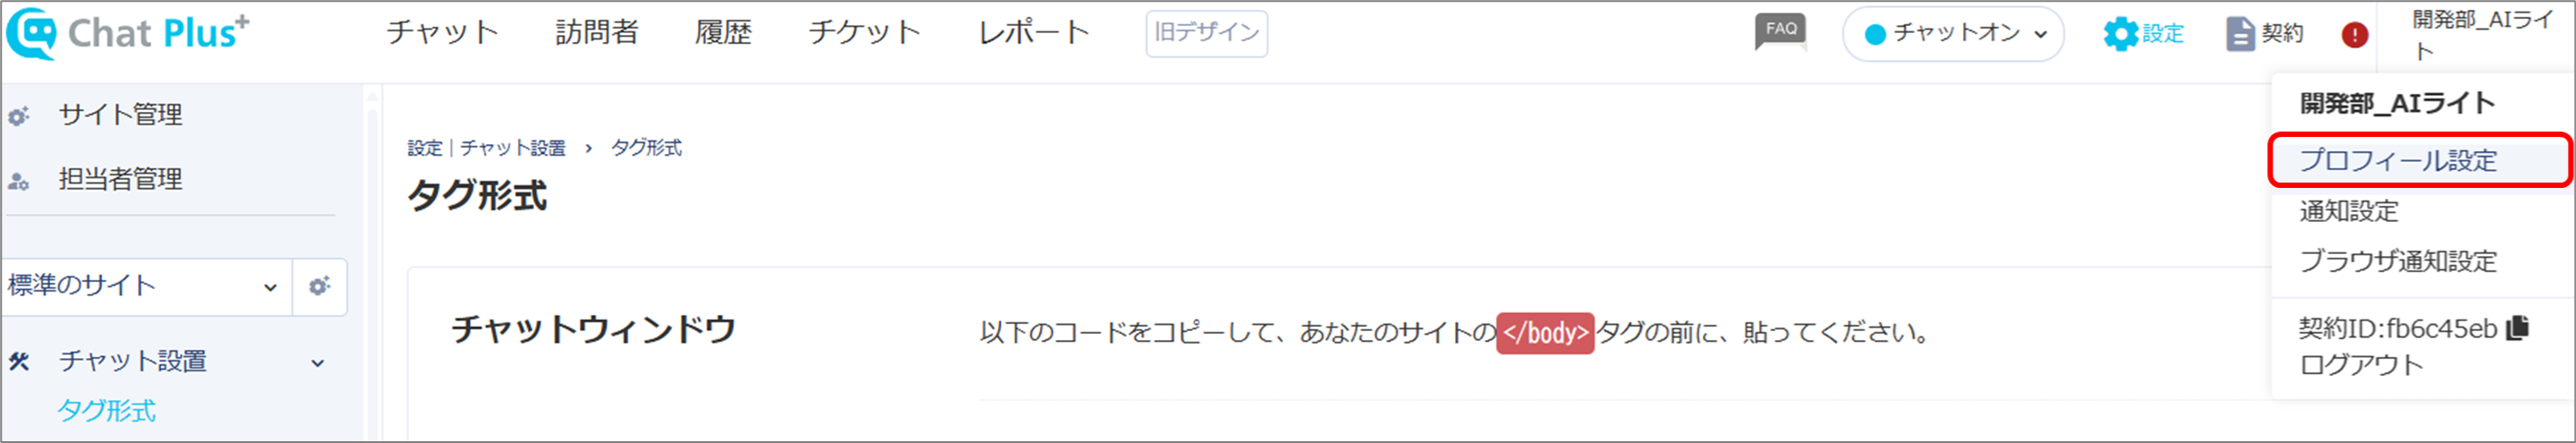
Task: Click the red alert exclamation icon
Action: click(2355, 35)
